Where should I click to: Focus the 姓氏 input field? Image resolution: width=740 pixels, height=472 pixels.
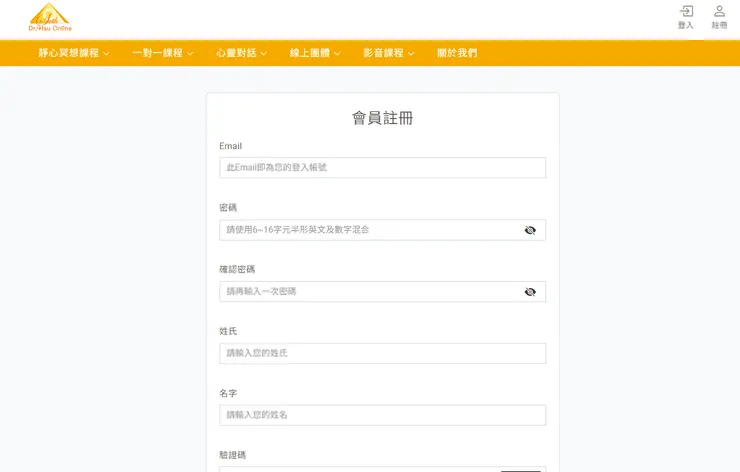pos(383,354)
